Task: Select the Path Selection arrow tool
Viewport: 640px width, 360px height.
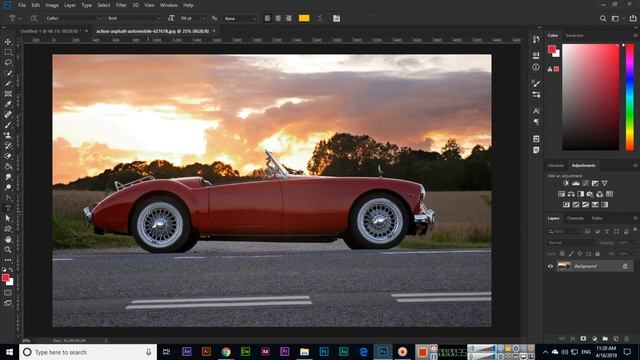Action: 8,218
